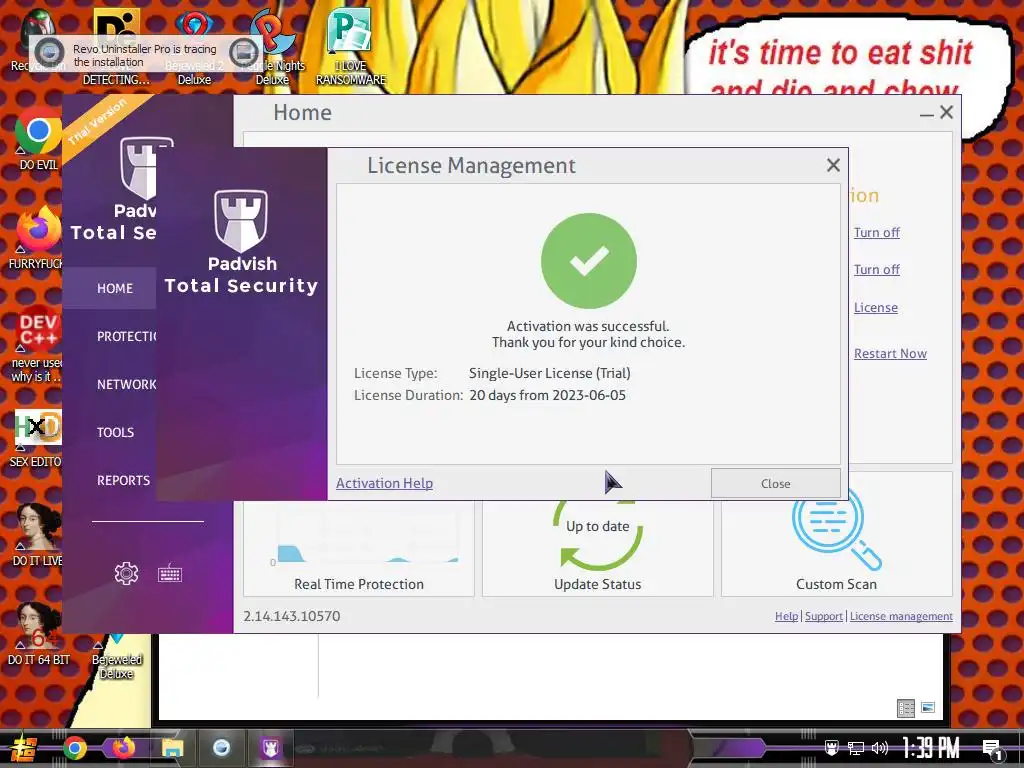Click right square button on Revo tracing bar
This screenshot has height=768, width=1024.
[244, 52]
